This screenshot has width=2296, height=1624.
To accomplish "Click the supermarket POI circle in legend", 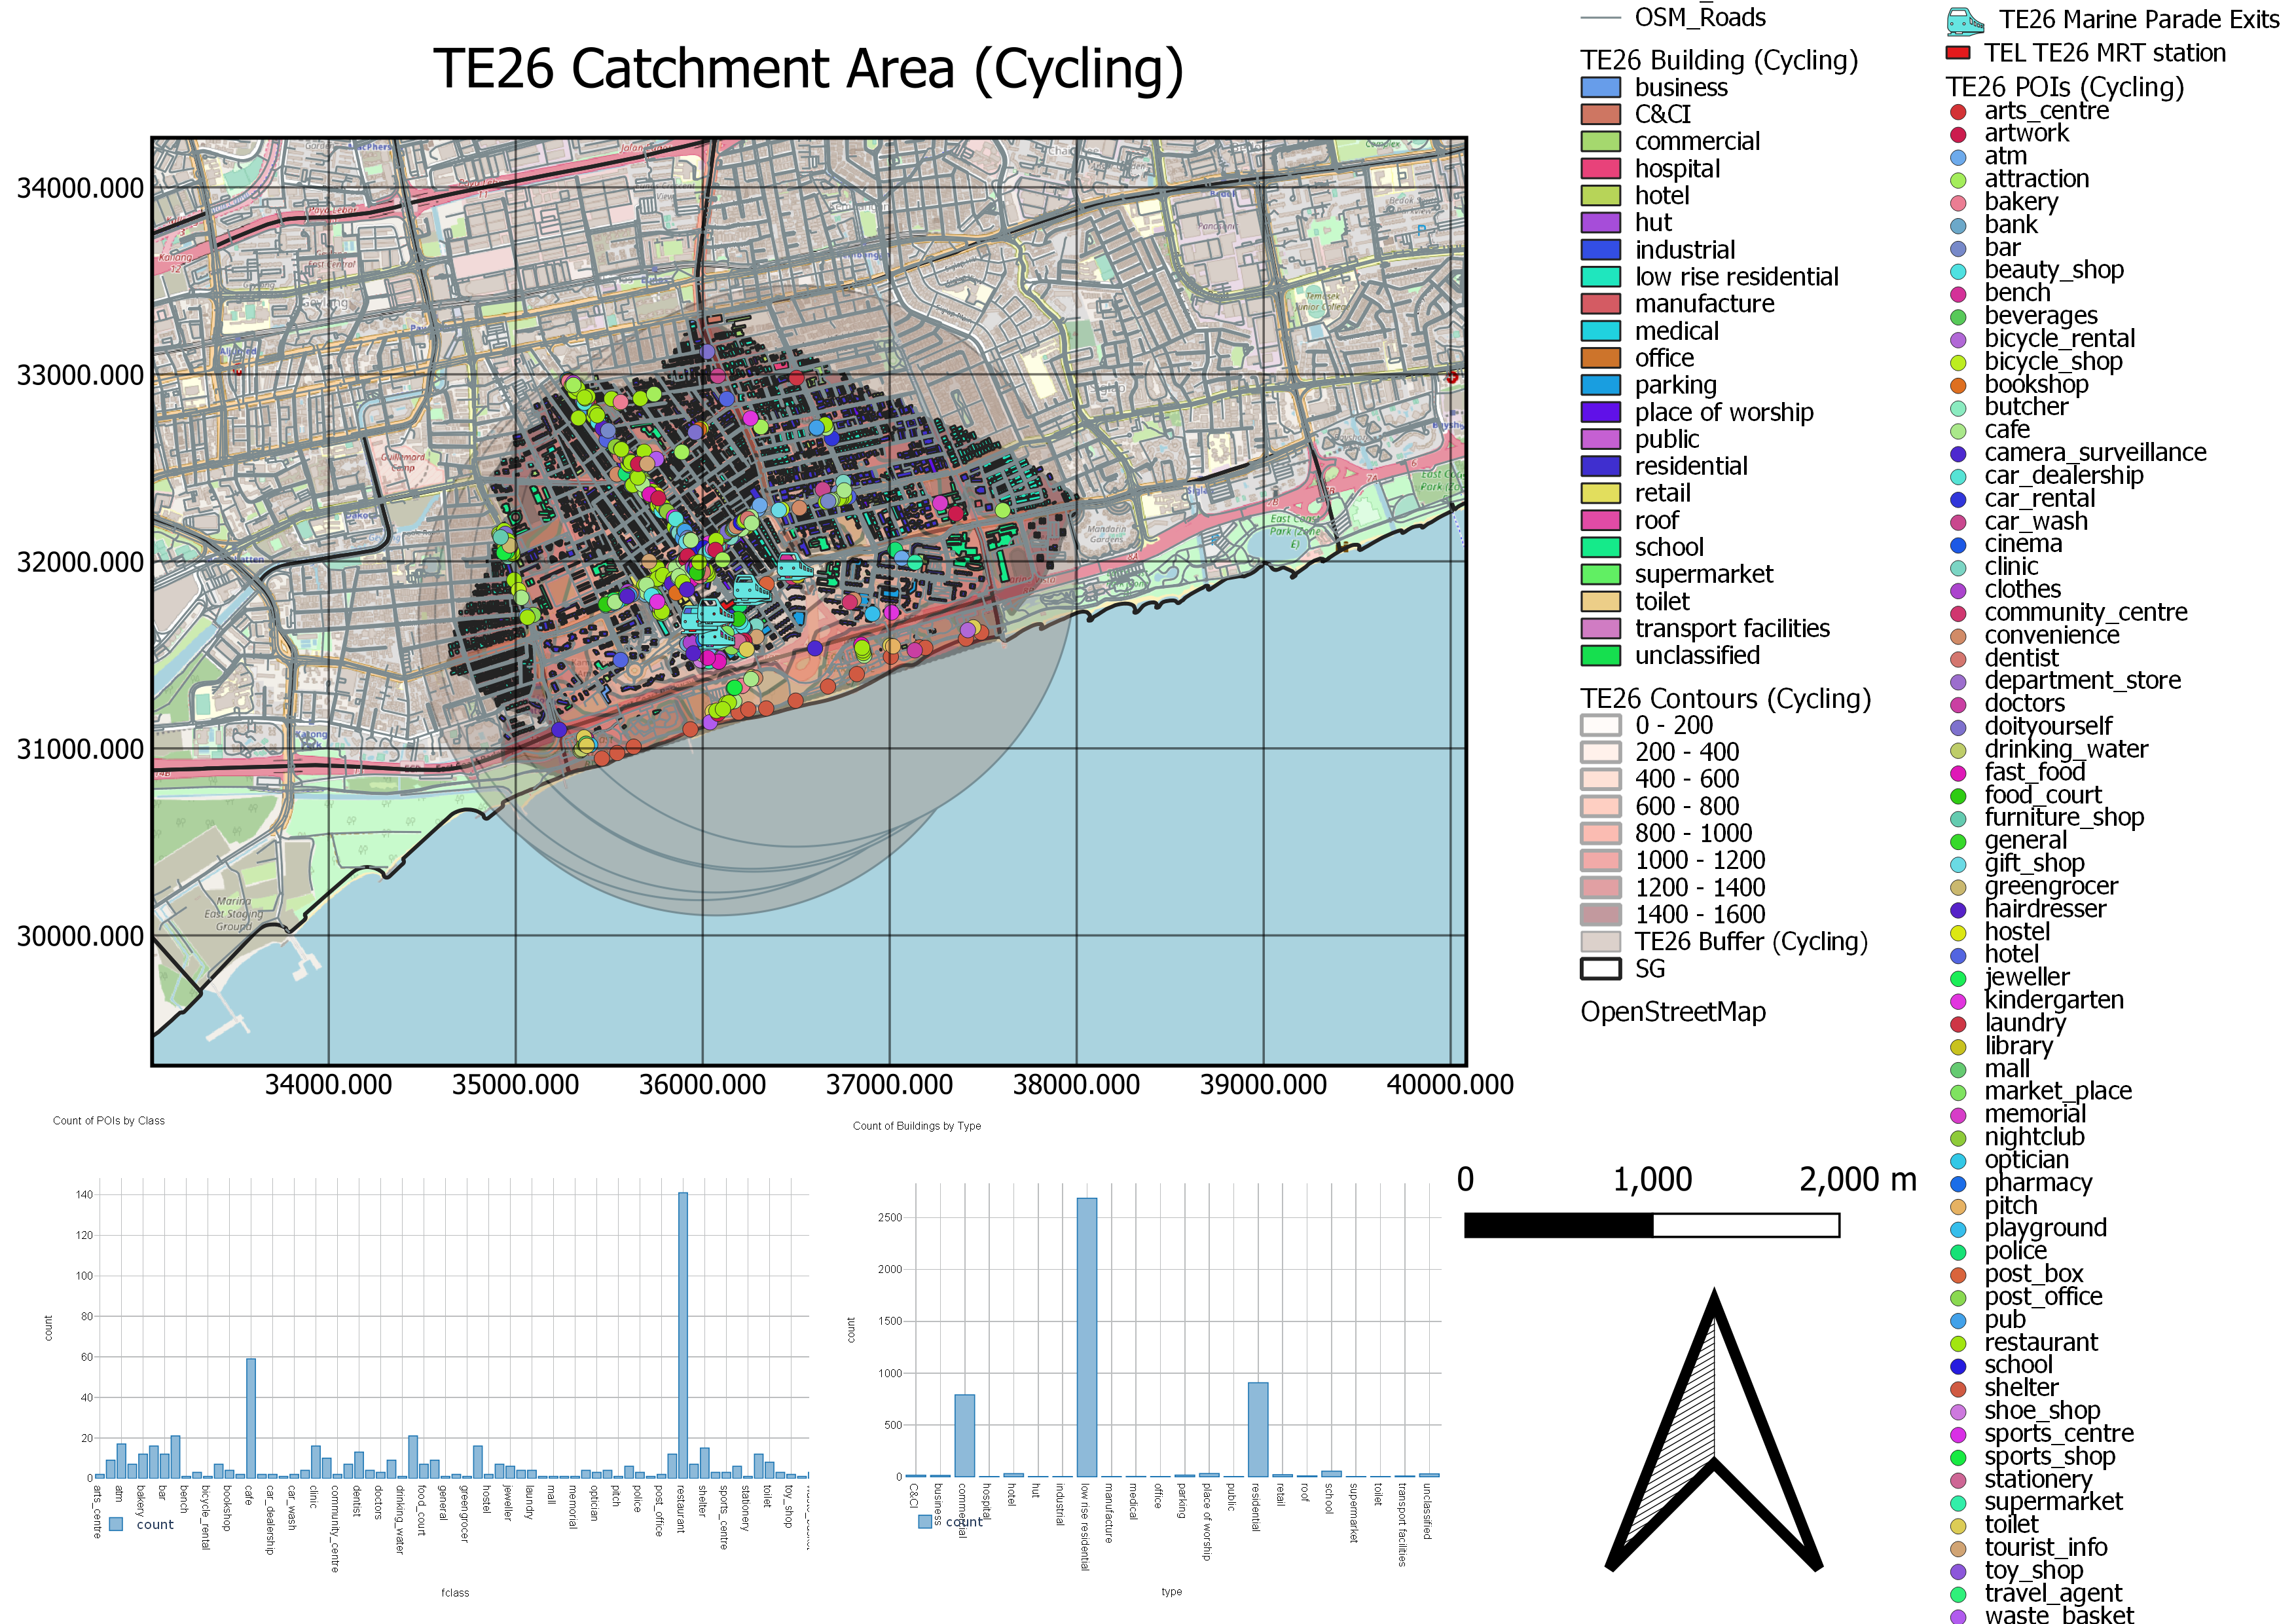I will pos(1958,1503).
